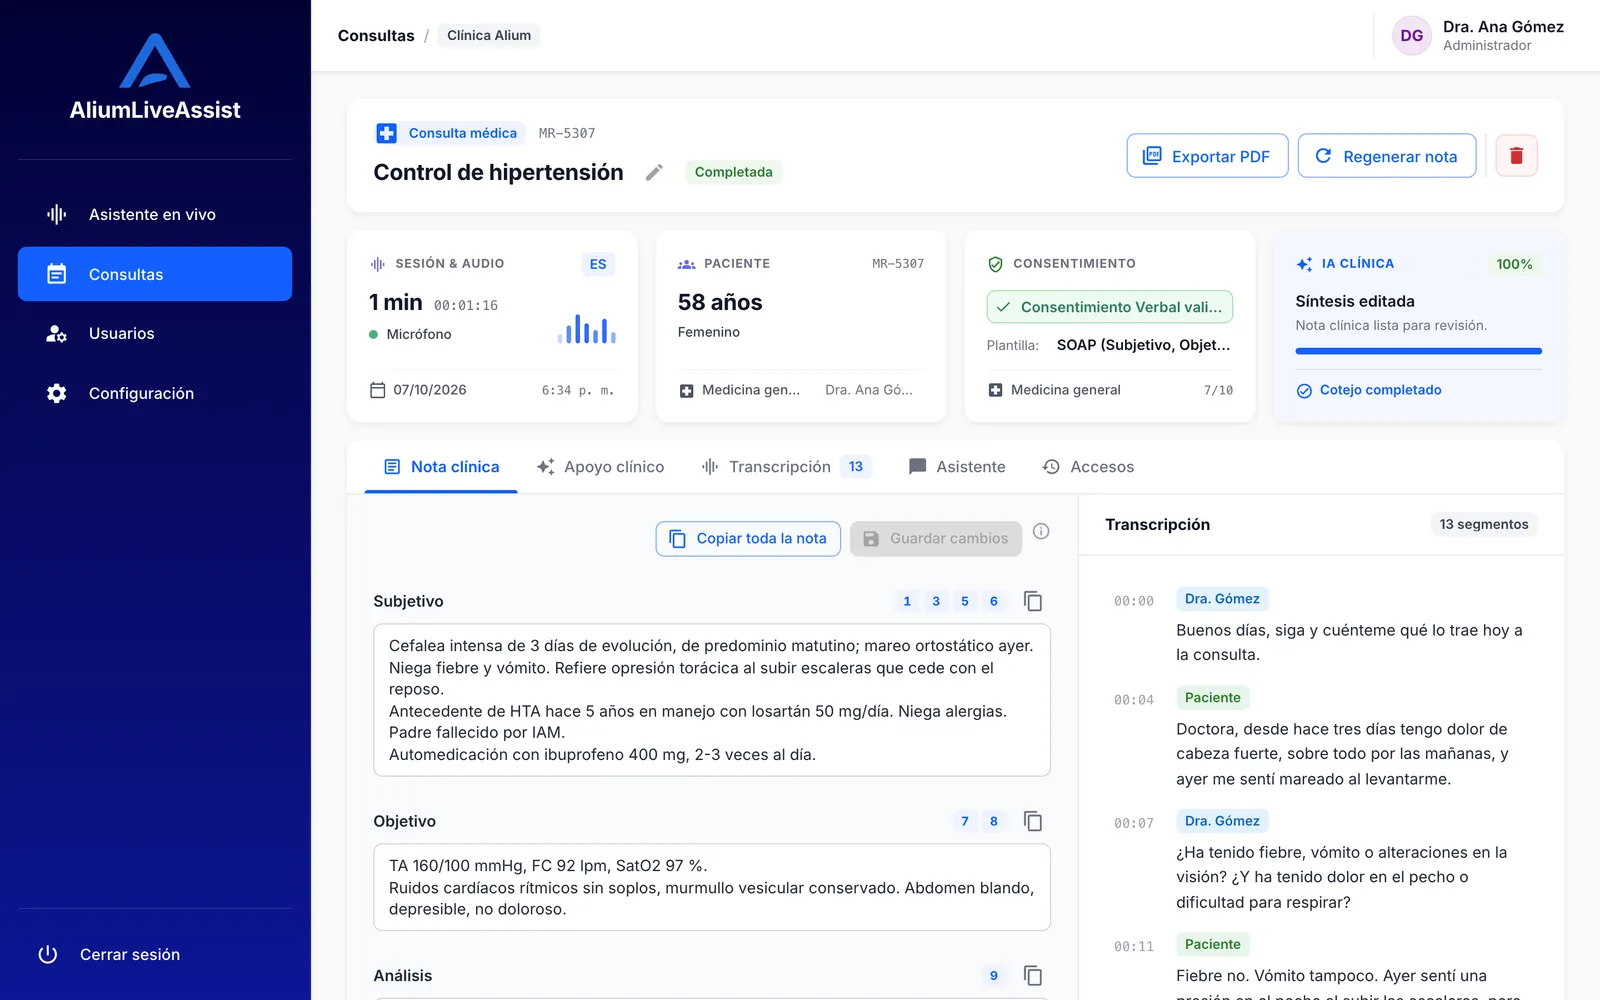The image size is (1600, 1000).
Task: Click Consentimiento Verbal validated chip
Action: 1109,307
